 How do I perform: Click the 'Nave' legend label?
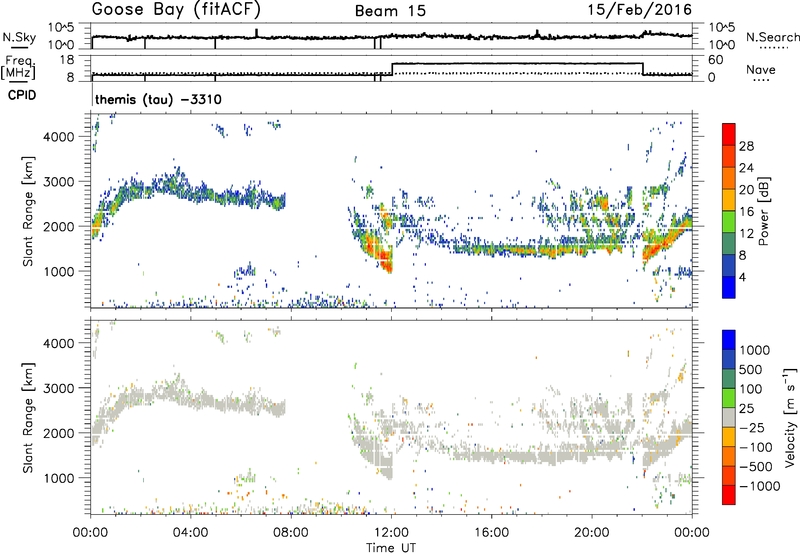(761, 70)
